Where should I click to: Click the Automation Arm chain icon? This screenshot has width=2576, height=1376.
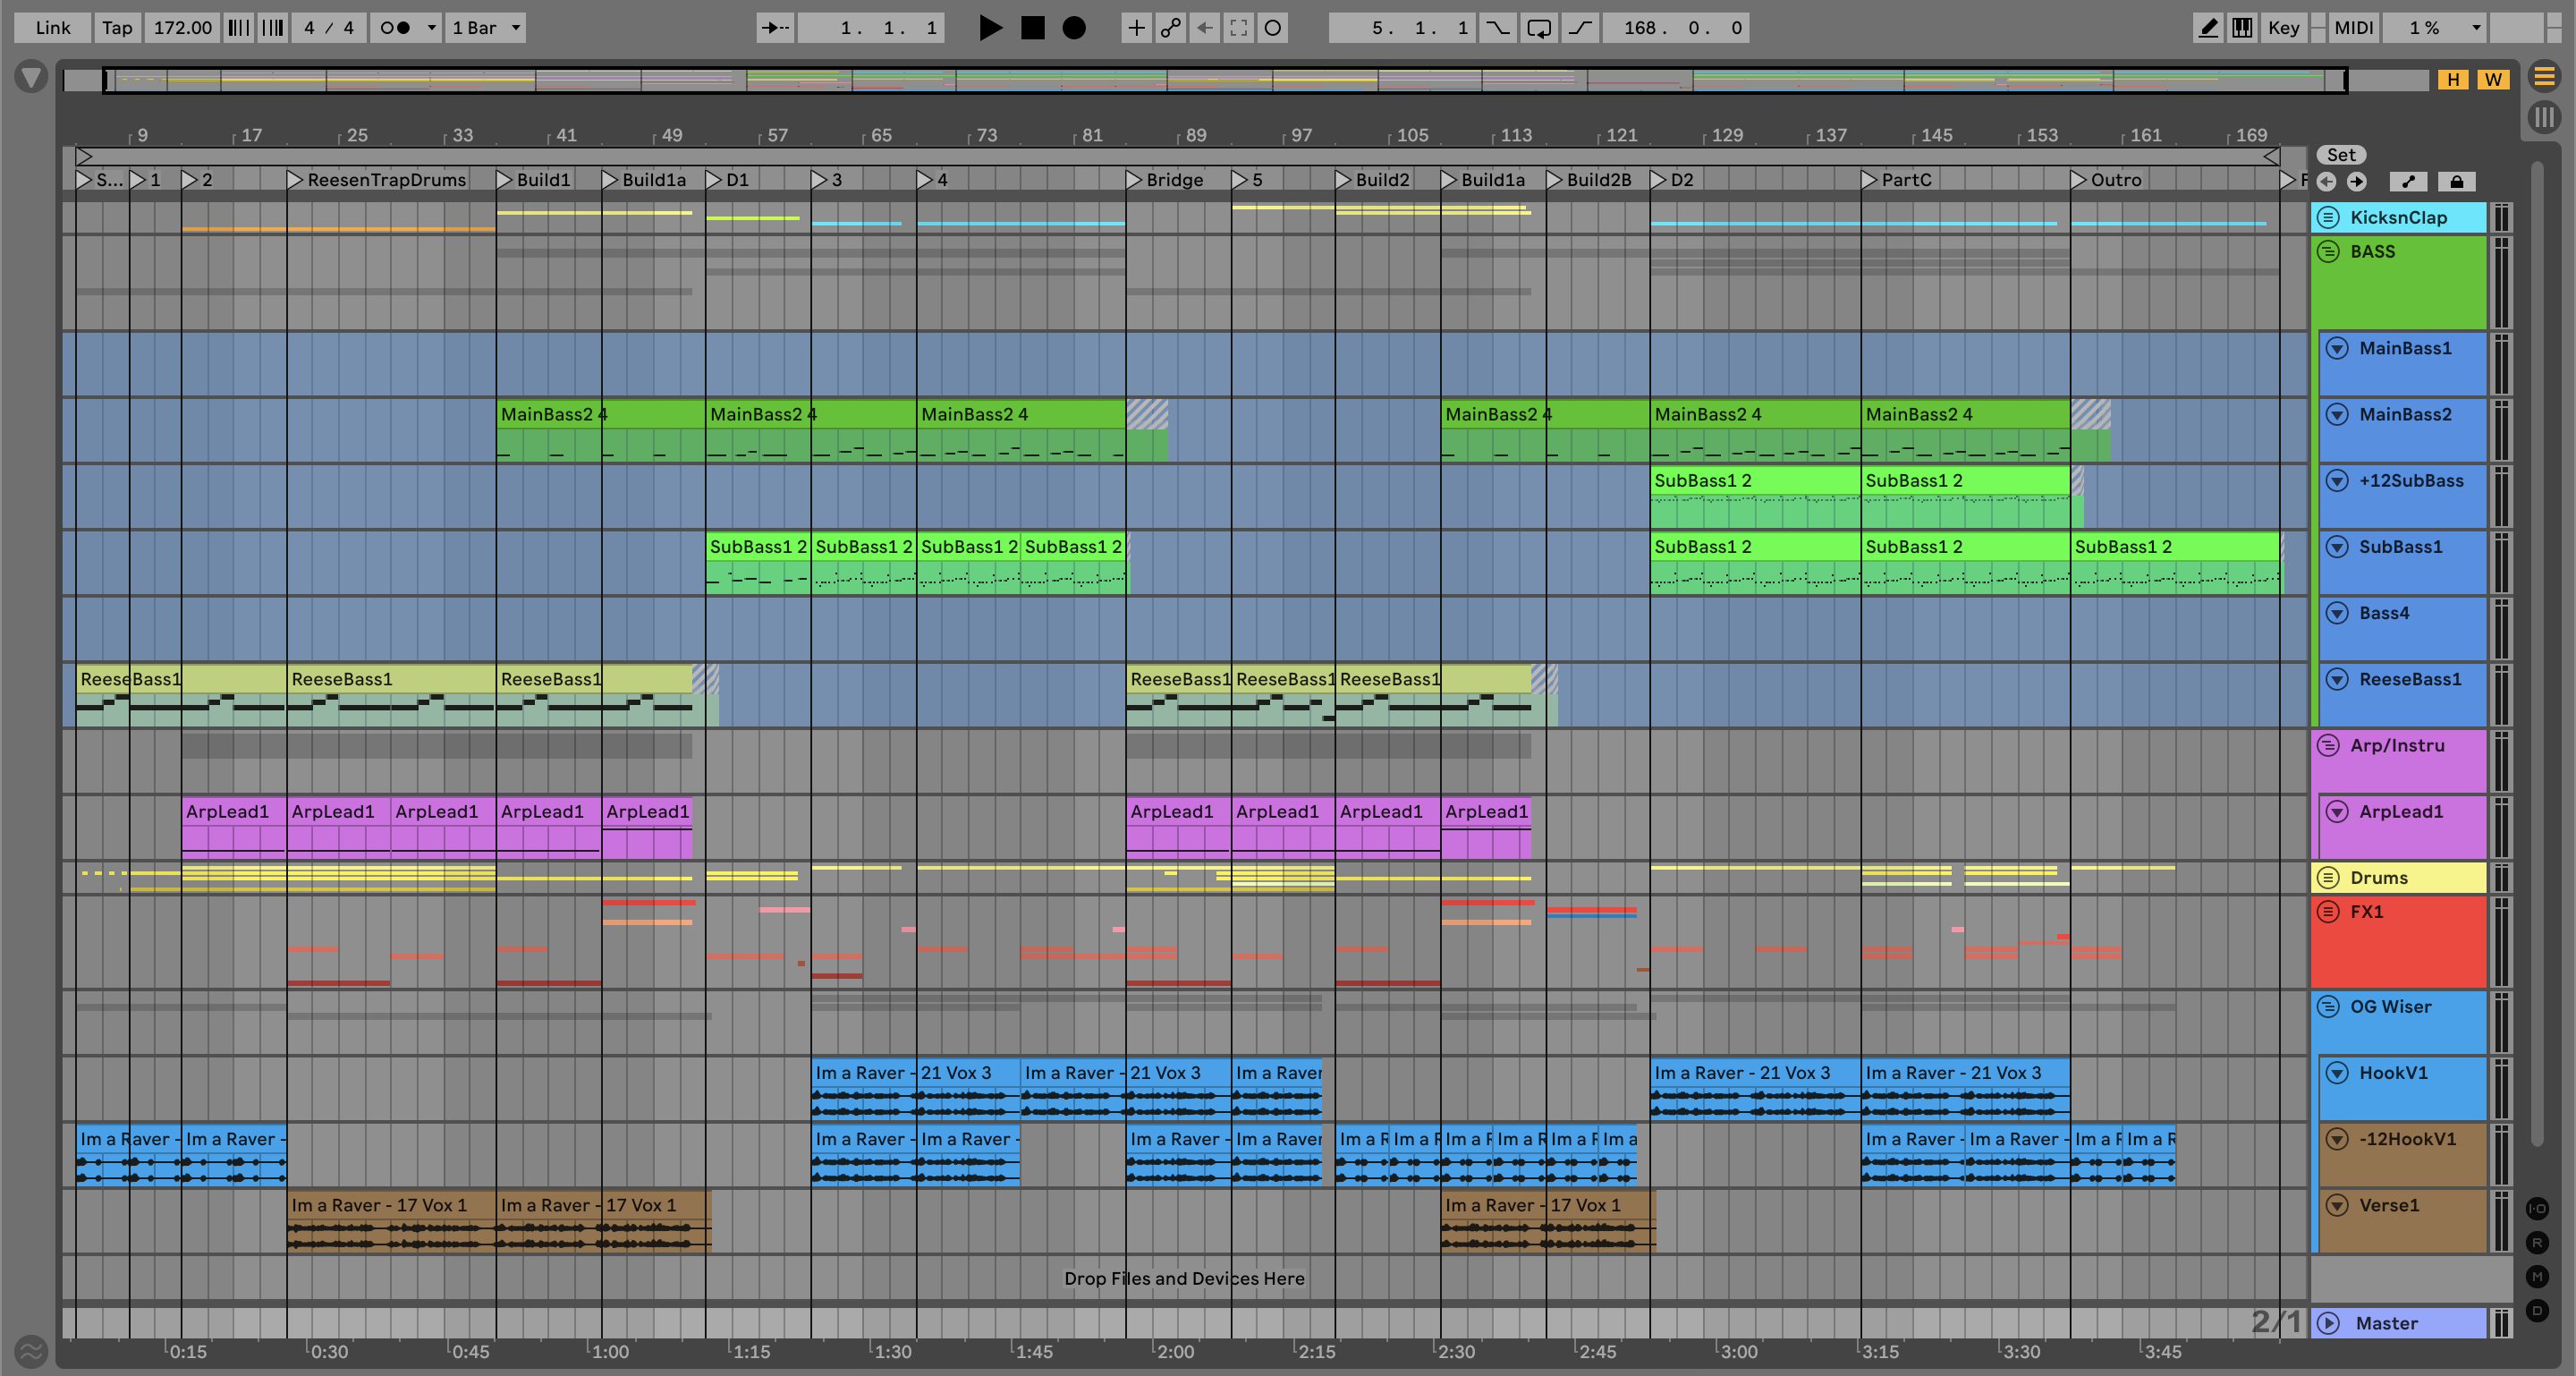(x=1170, y=28)
